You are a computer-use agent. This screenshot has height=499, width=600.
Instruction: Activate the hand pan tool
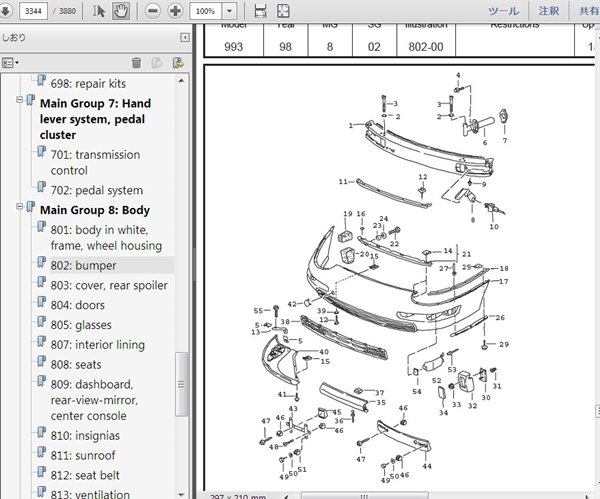click(x=121, y=11)
